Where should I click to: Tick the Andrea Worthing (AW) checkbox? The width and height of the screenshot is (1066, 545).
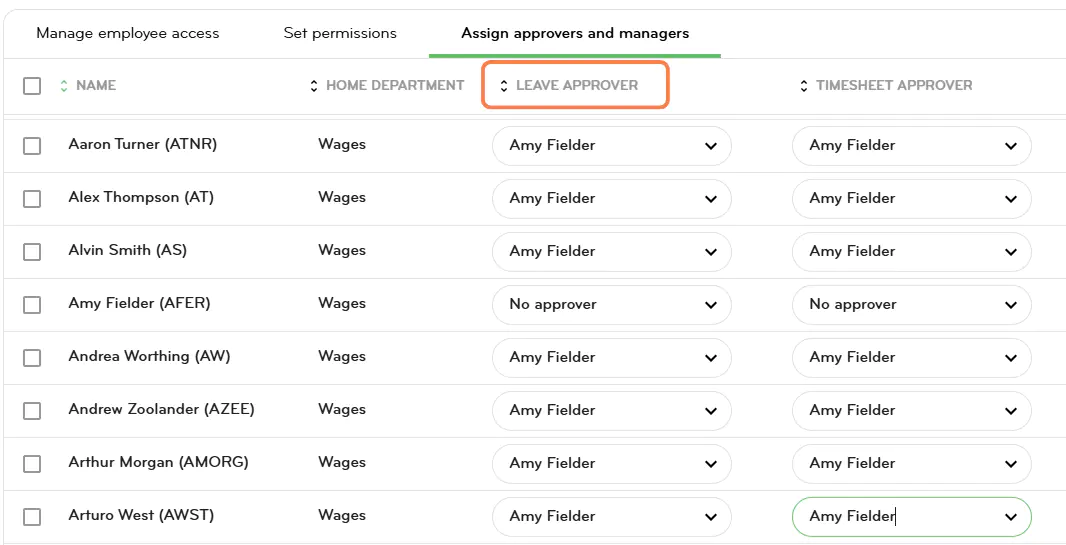(x=32, y=358)
